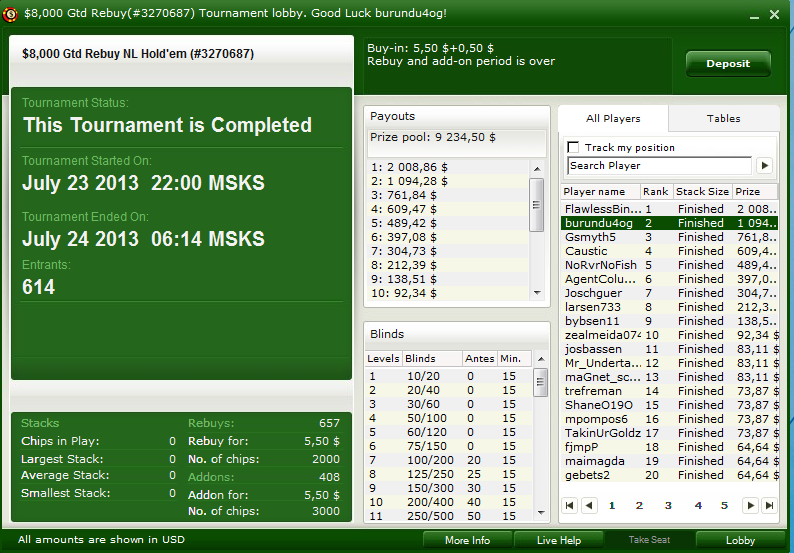Sort by Player name column header
The image size is (794, 553).
(x=601, y=191)
